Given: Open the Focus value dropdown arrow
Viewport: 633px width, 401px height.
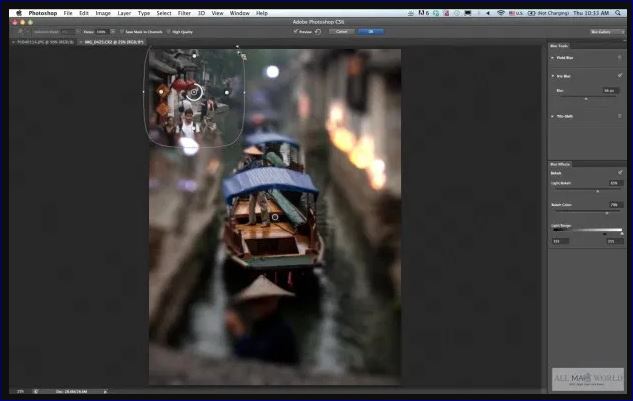Looking at the screenshot, I should coord(113,31).
